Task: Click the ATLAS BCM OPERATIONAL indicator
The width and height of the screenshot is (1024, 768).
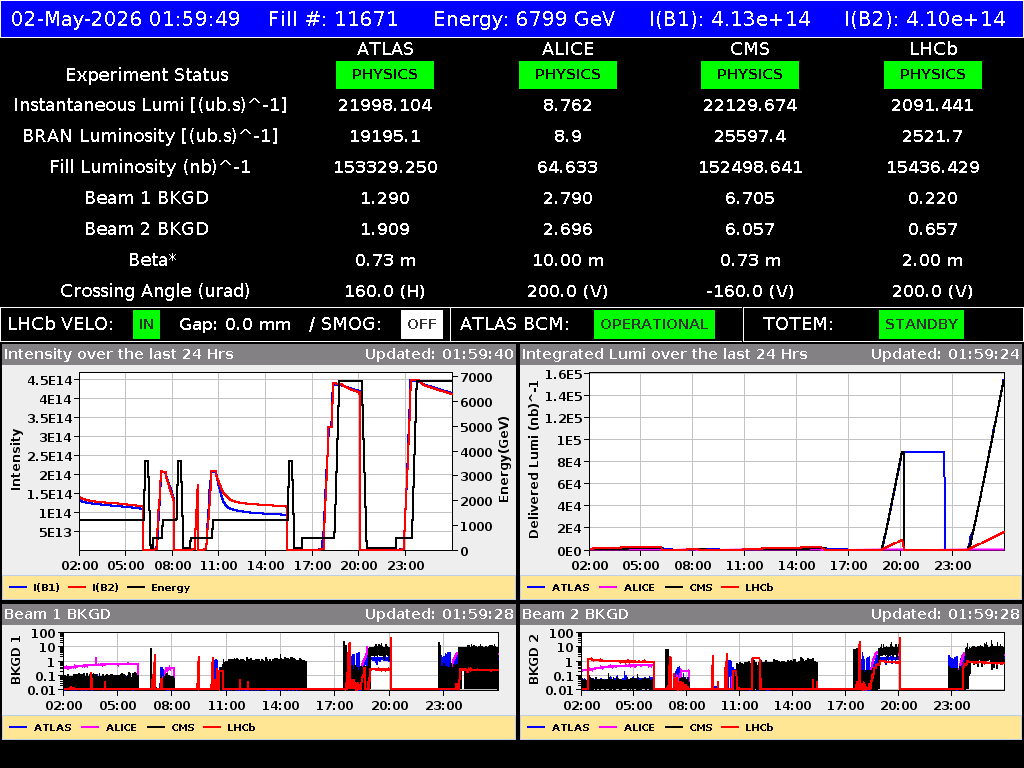Action: click(x=654, y=324)
